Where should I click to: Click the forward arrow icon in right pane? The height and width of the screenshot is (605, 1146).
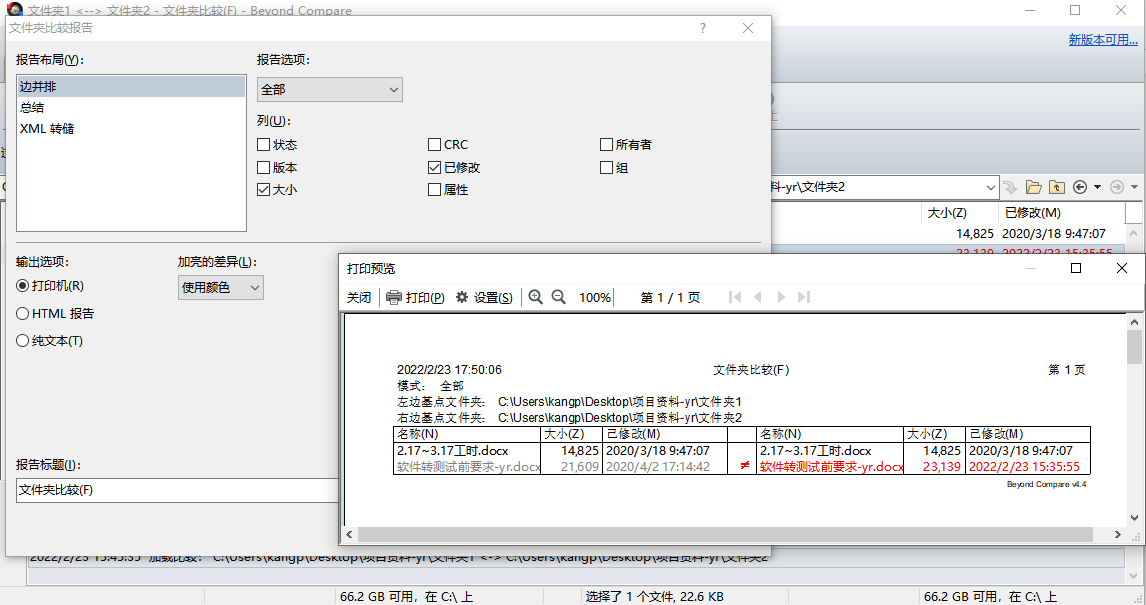tap(1117, 187)
